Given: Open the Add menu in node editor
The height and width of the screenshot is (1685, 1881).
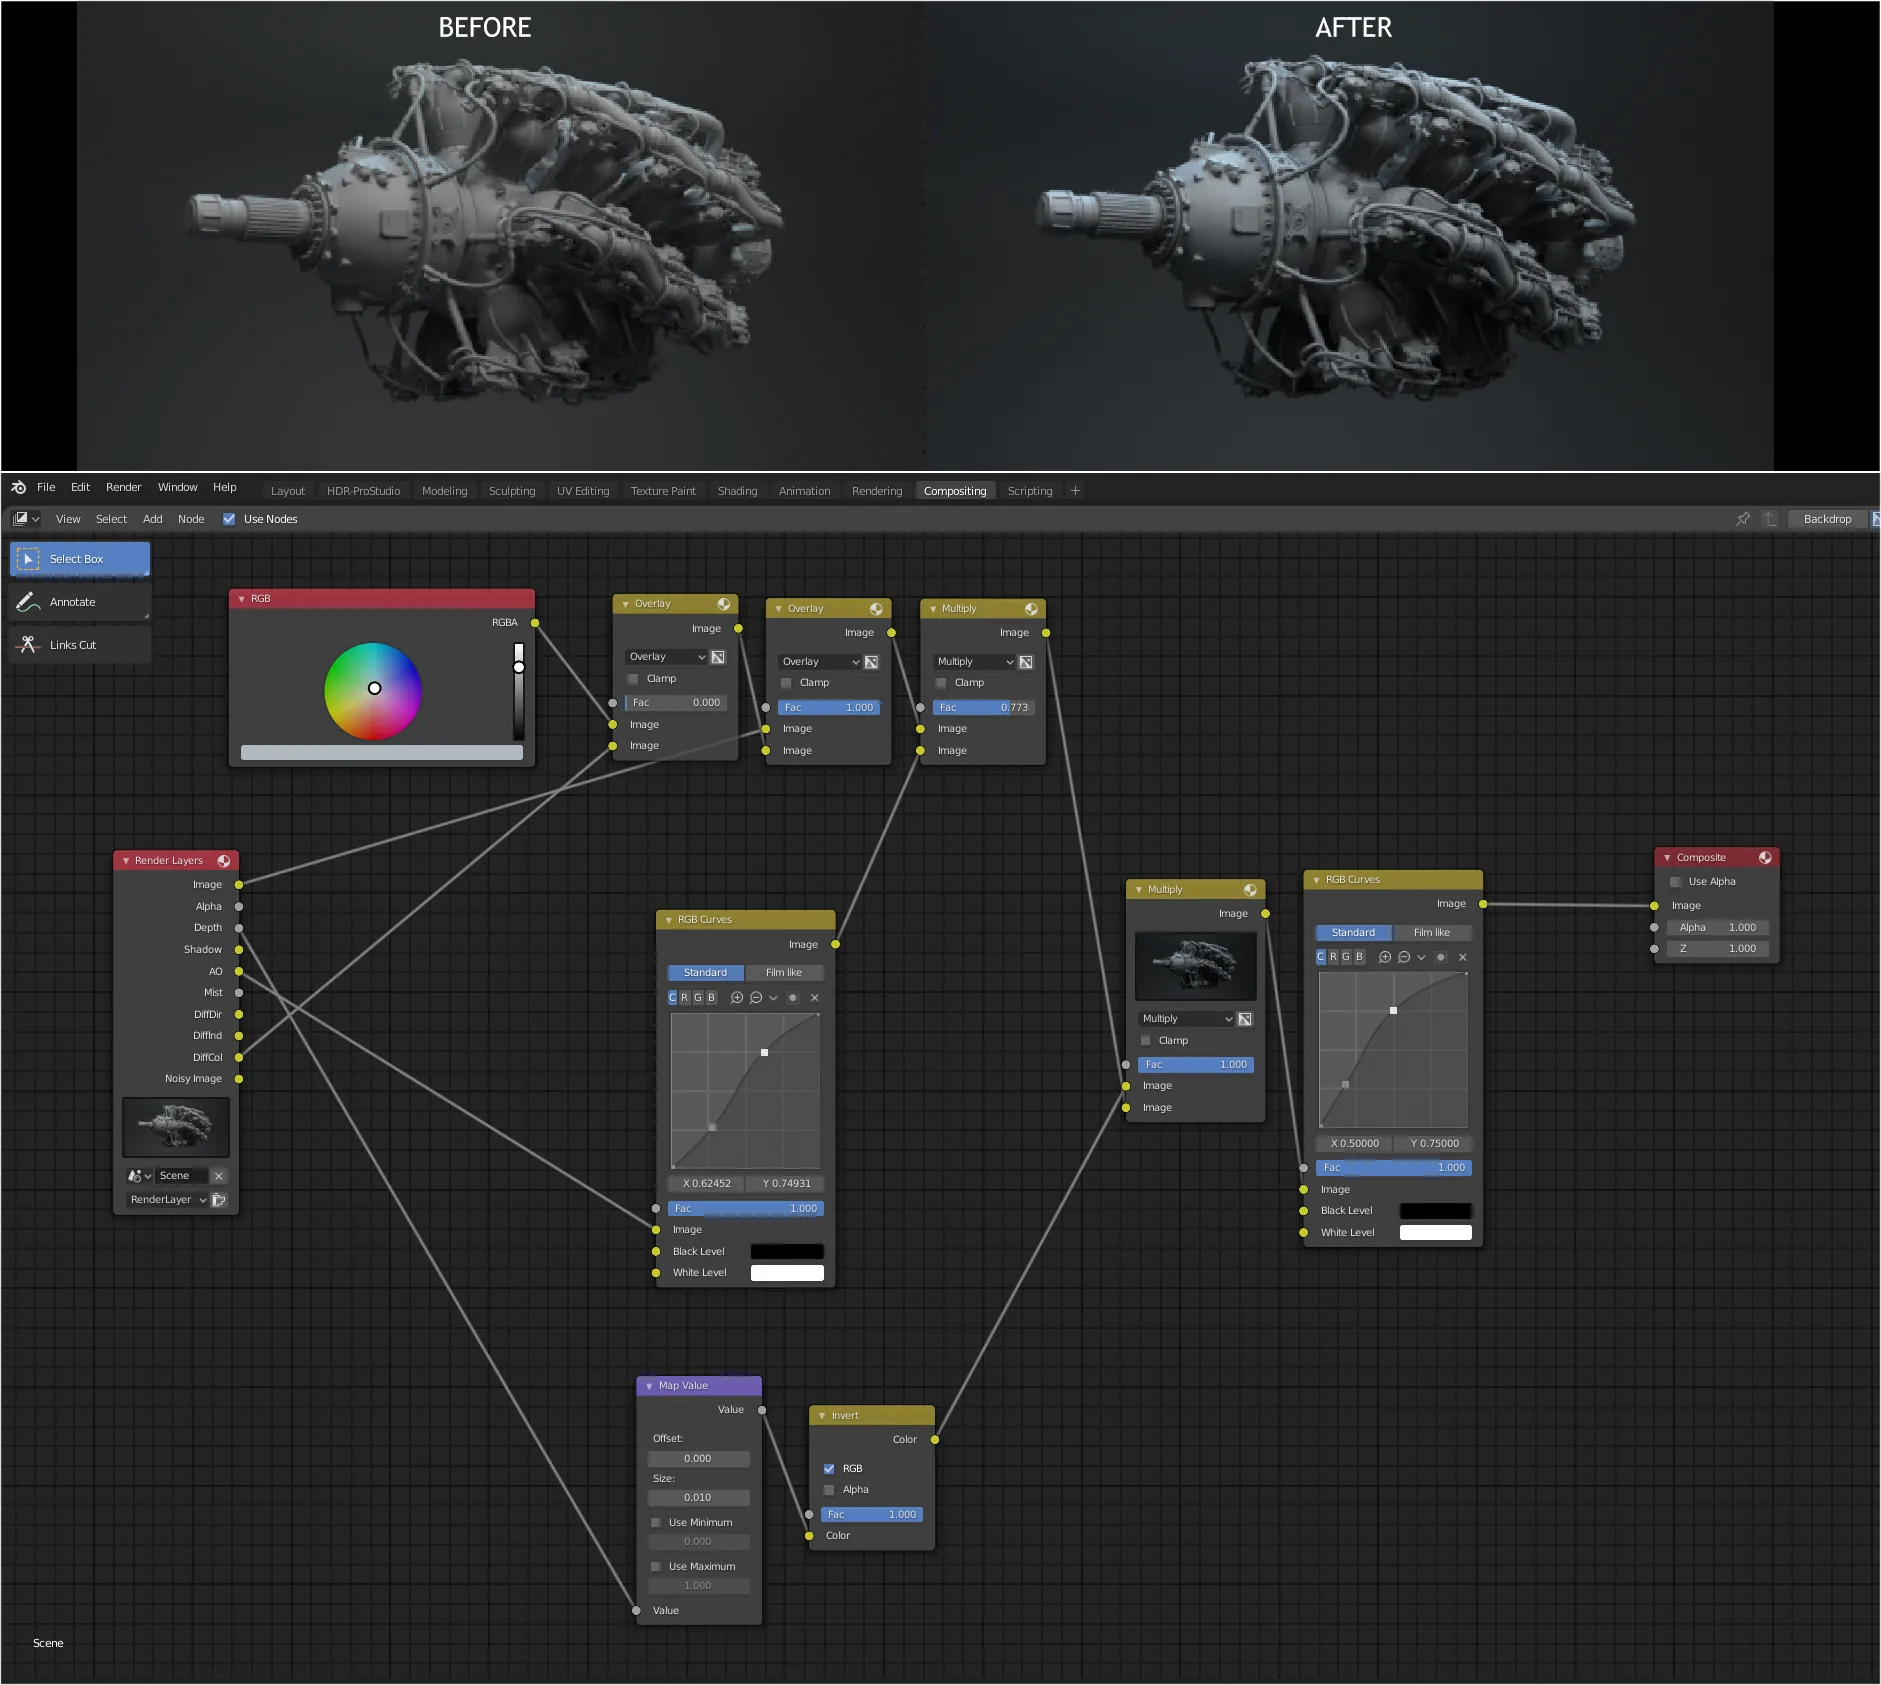Looking at the screenshot, I should point(153,519).
